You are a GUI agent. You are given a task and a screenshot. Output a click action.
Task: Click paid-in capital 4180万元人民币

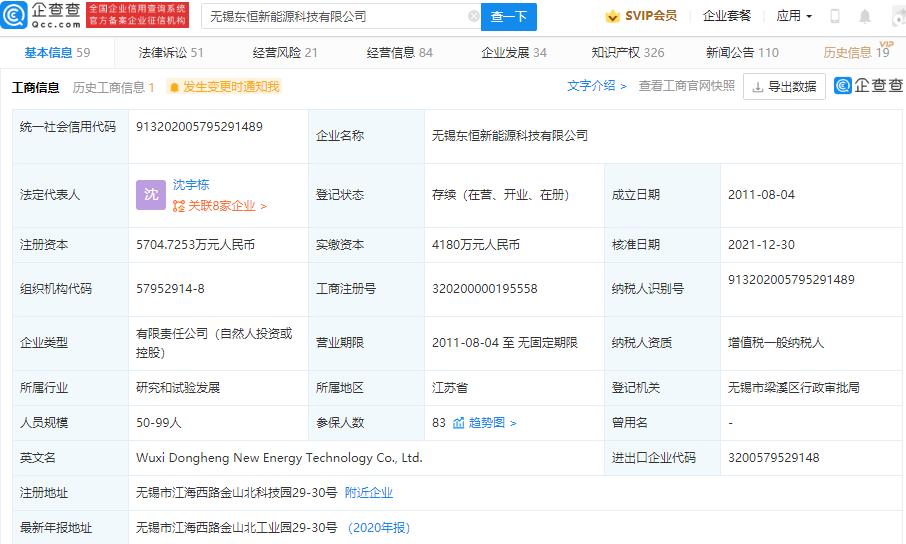pyautogui.click(x=476, y=245)
